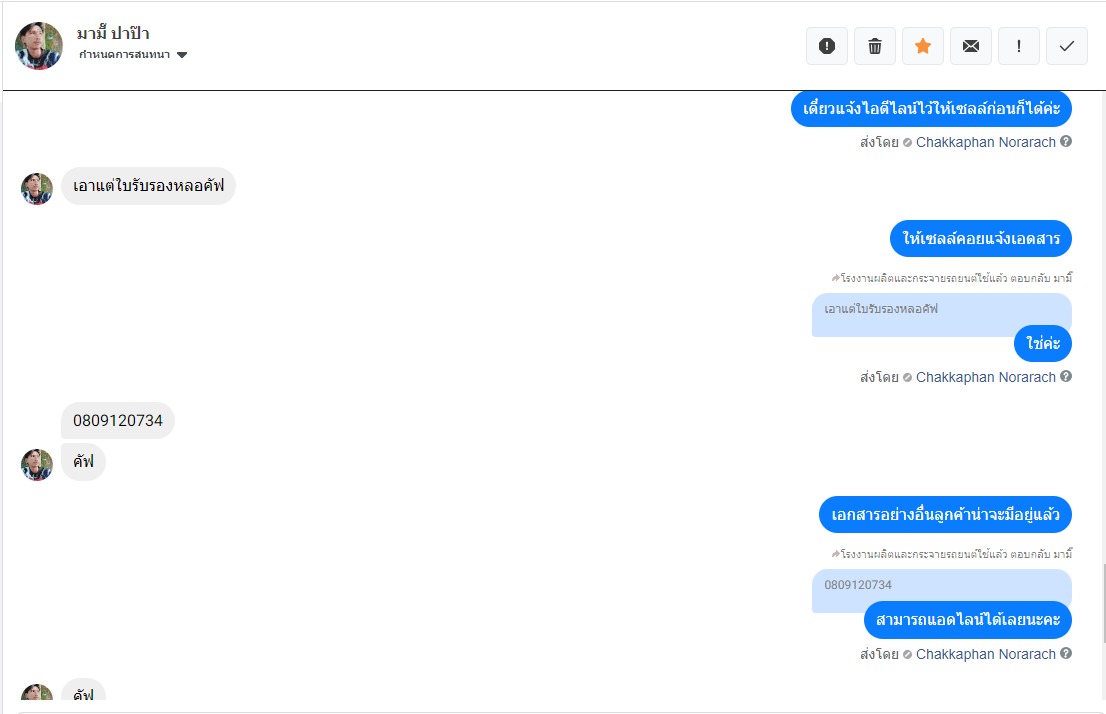
Task: Open the มามี๊ ปาป๊า contact name
Action: 113,33
